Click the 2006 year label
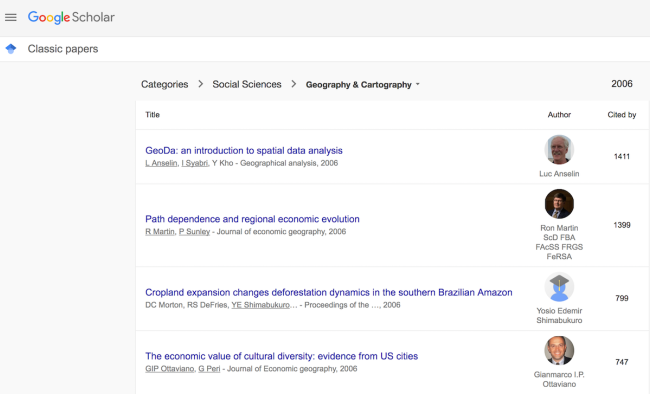This screenshot has height=394, width=650. click(622, 84)
